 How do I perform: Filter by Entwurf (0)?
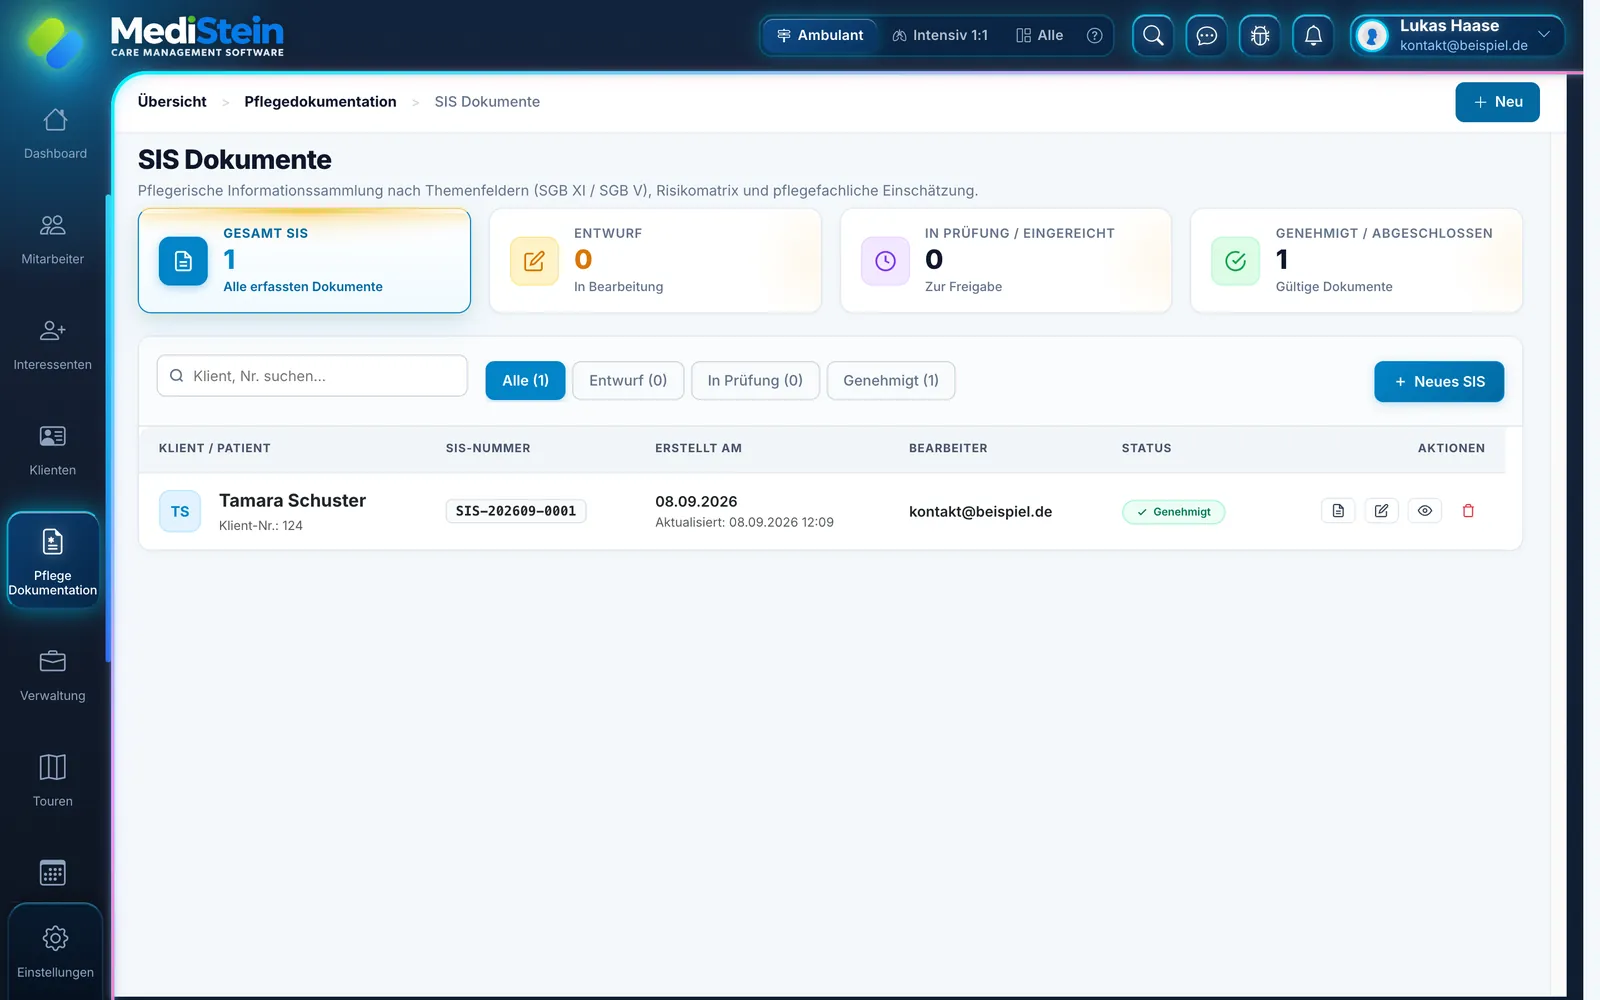pyautogui.click(x=628, y=381)
